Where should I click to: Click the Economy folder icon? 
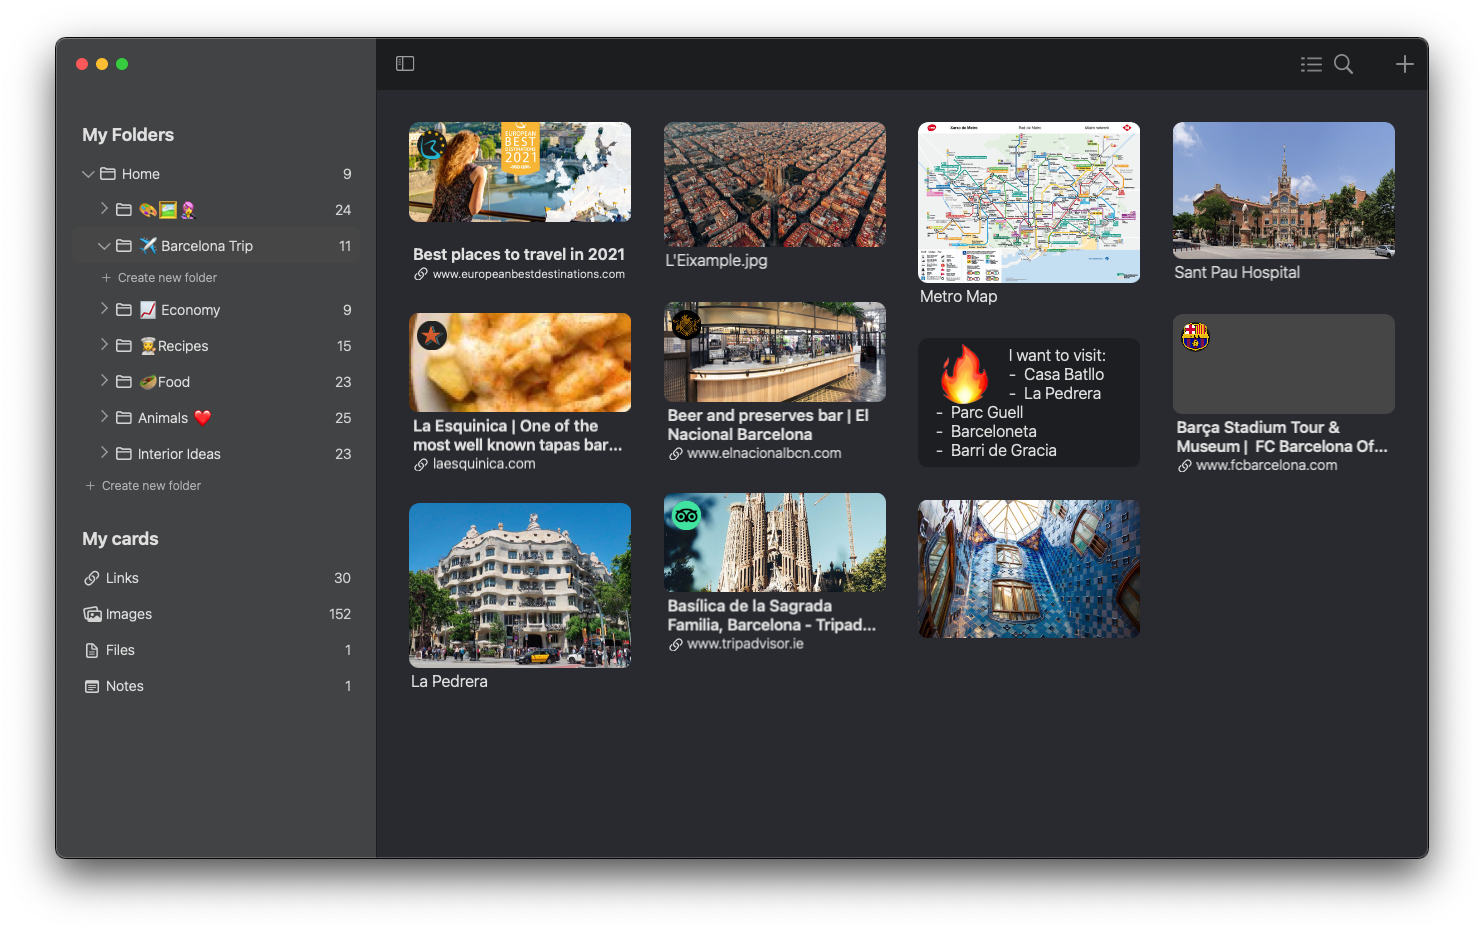(x=124, y=310)
